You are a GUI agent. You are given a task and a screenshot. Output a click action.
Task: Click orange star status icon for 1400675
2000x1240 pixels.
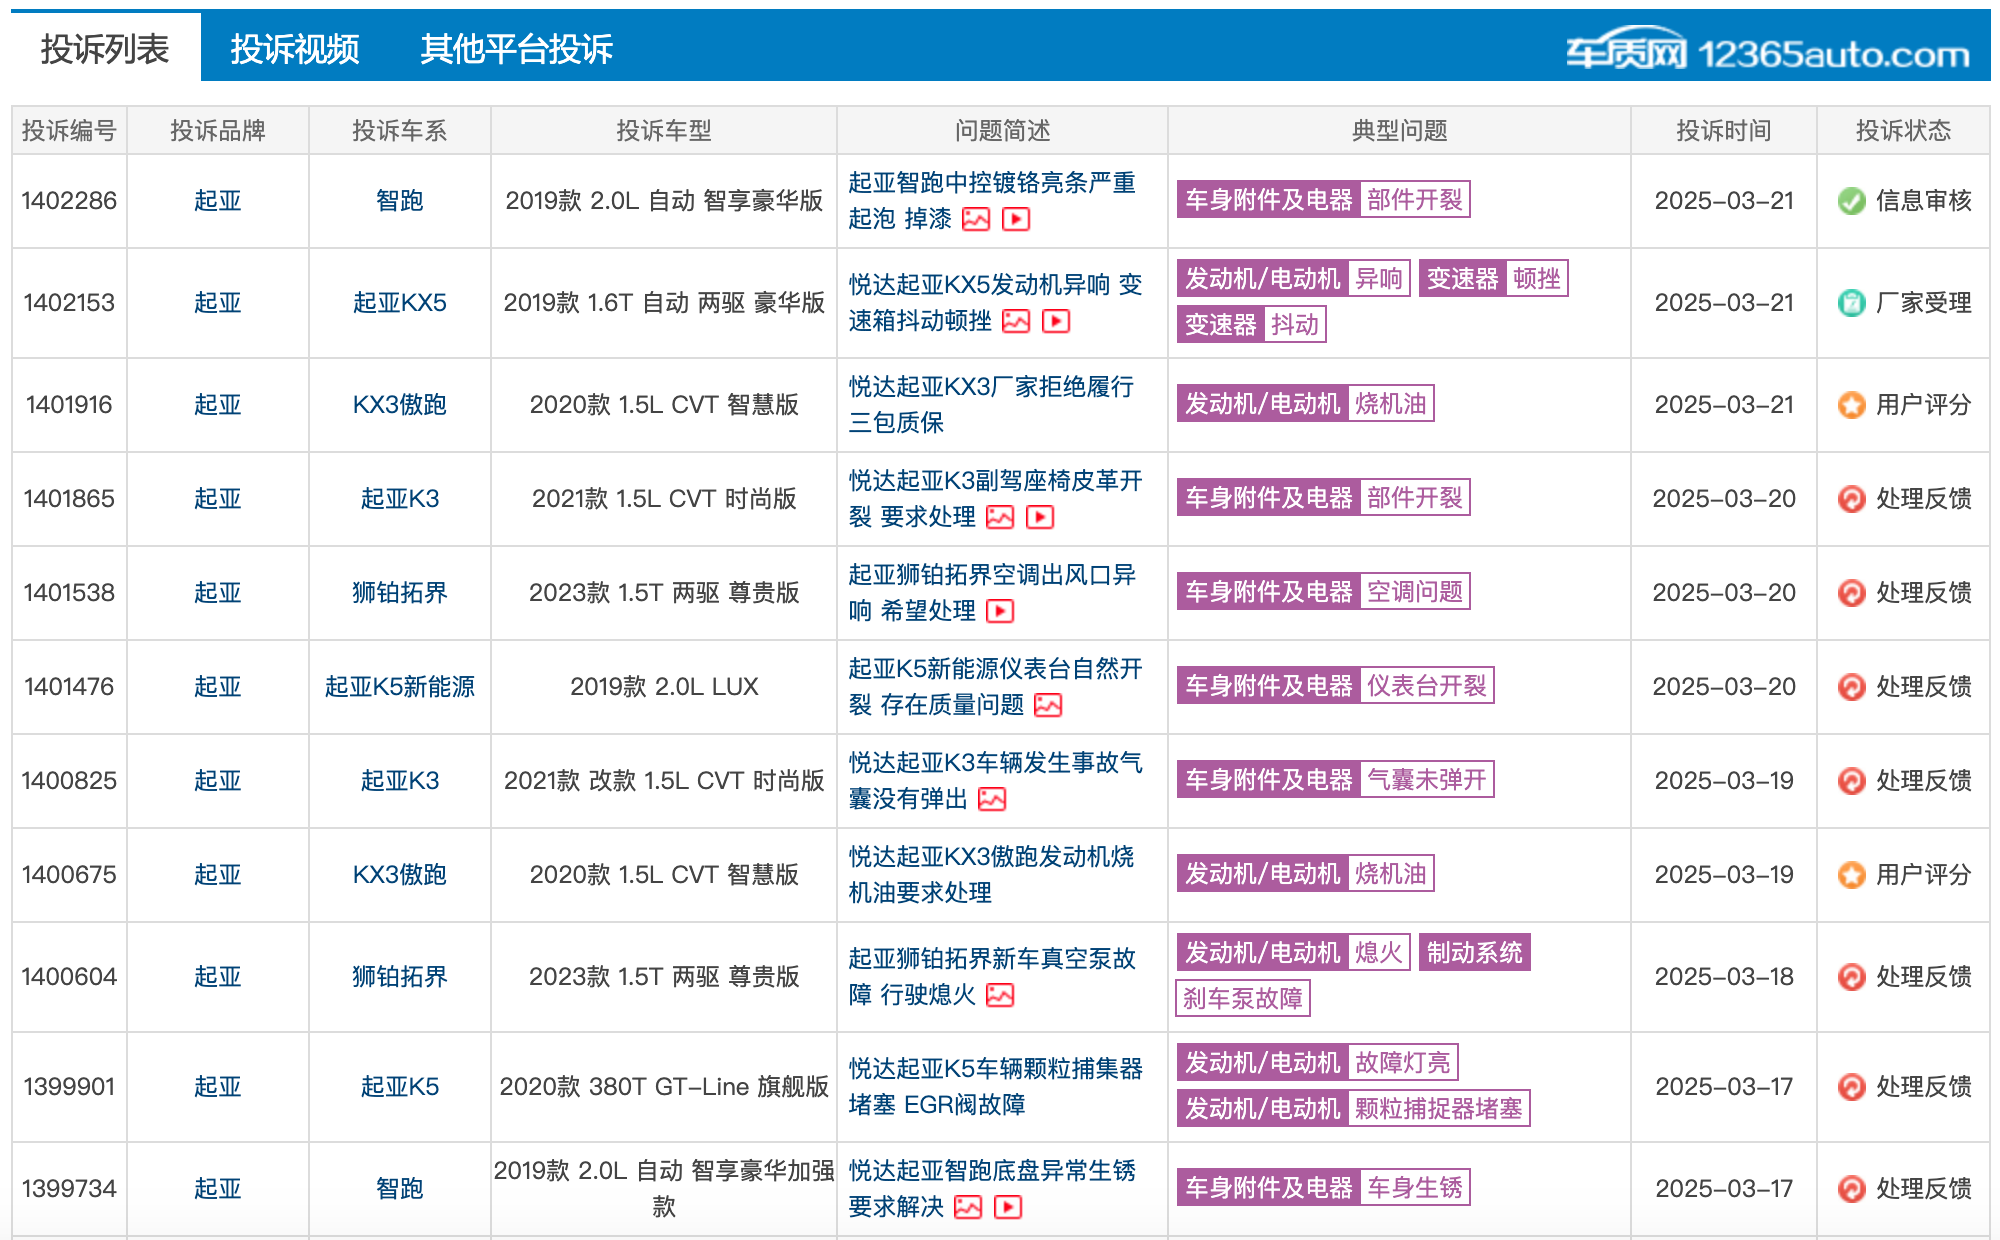(x=1851, y=875)
